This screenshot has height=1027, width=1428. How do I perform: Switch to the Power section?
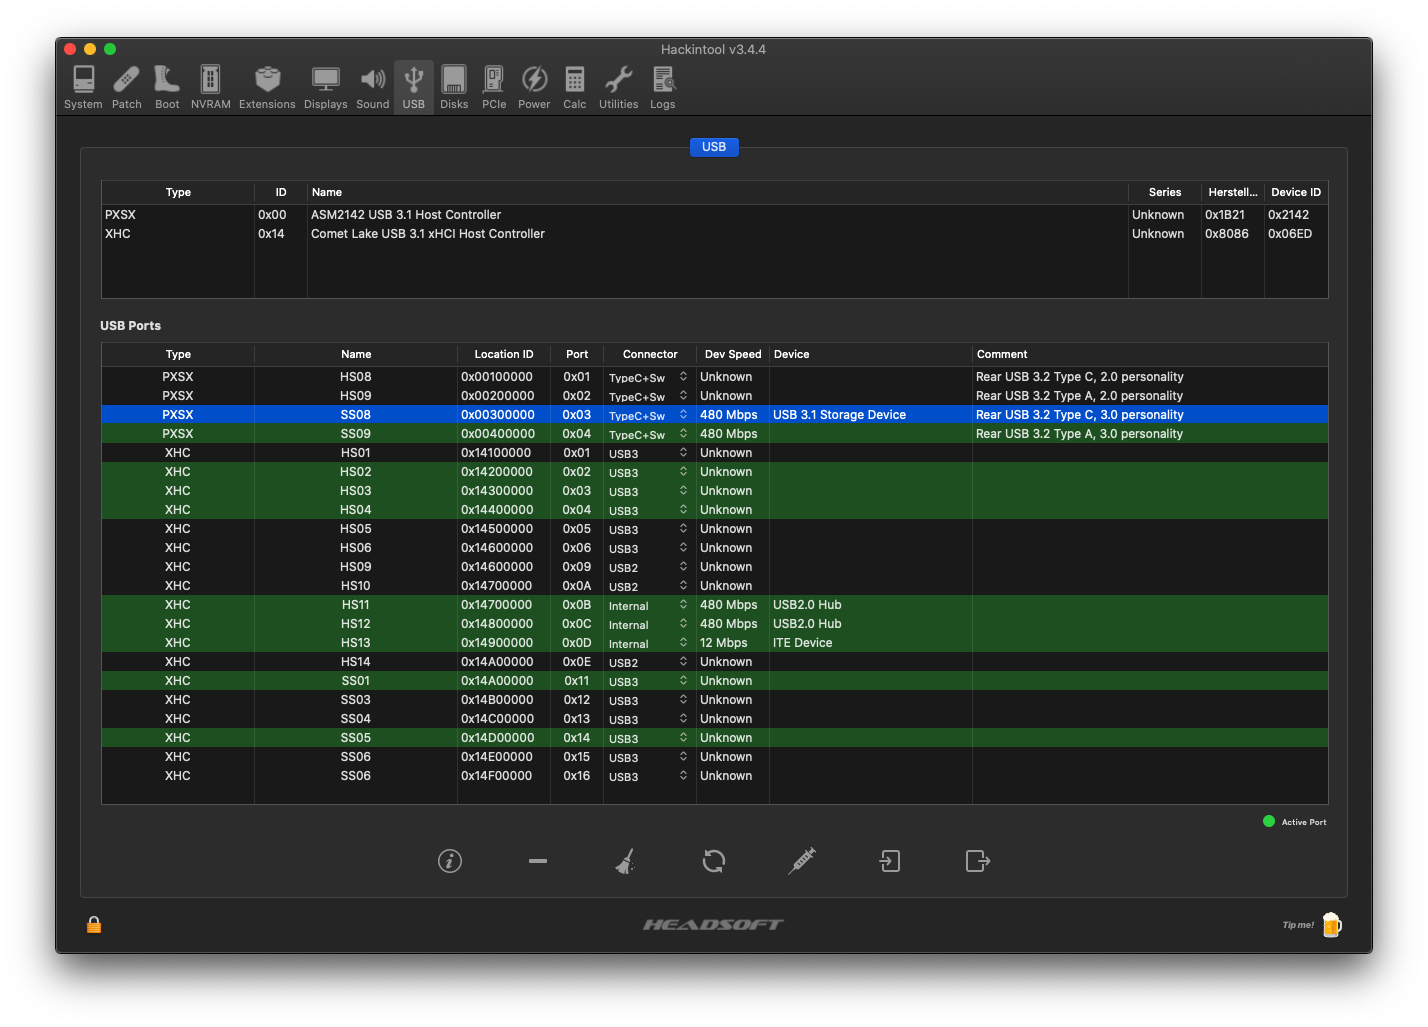[534, 87]
